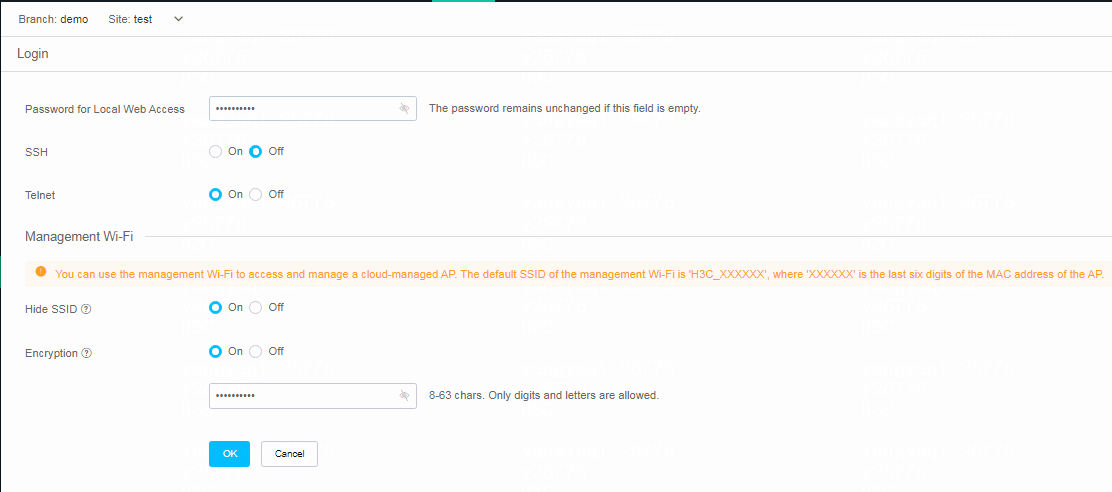Screen dimensions: 1112x492
Task: Turn SSH On
Action: tap(216, 151)
